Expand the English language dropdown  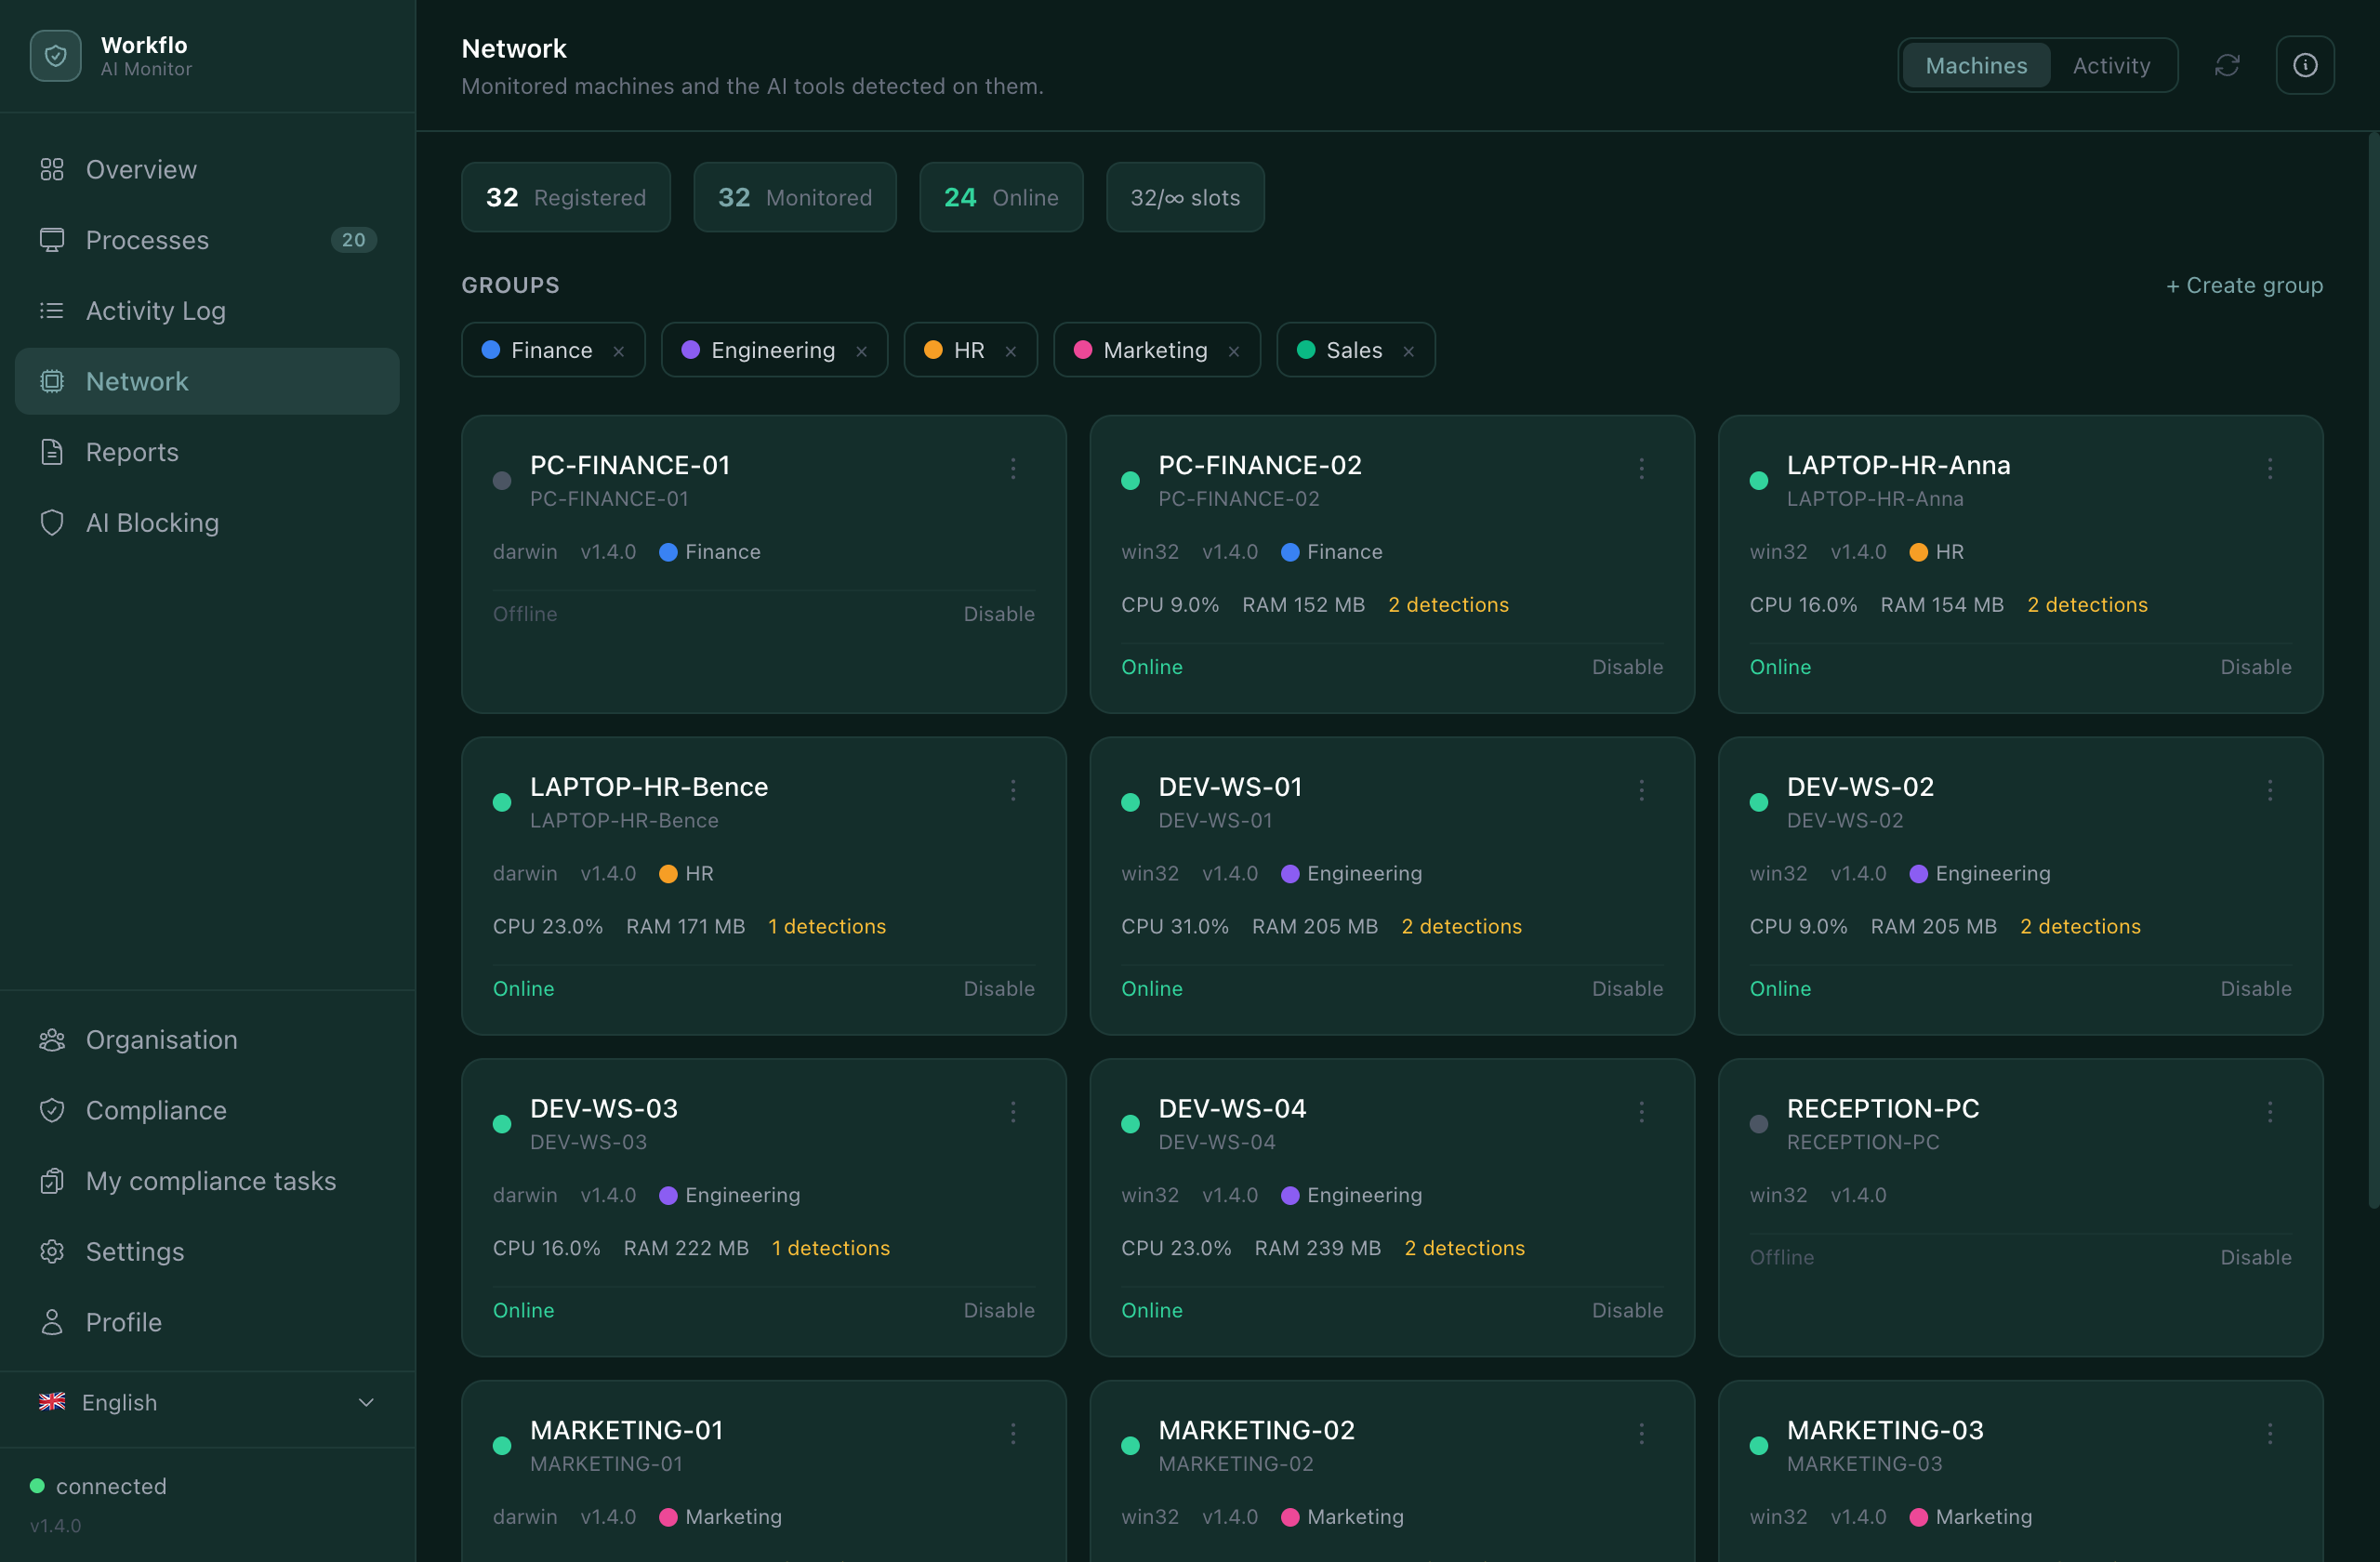[x=207, y=1402]
